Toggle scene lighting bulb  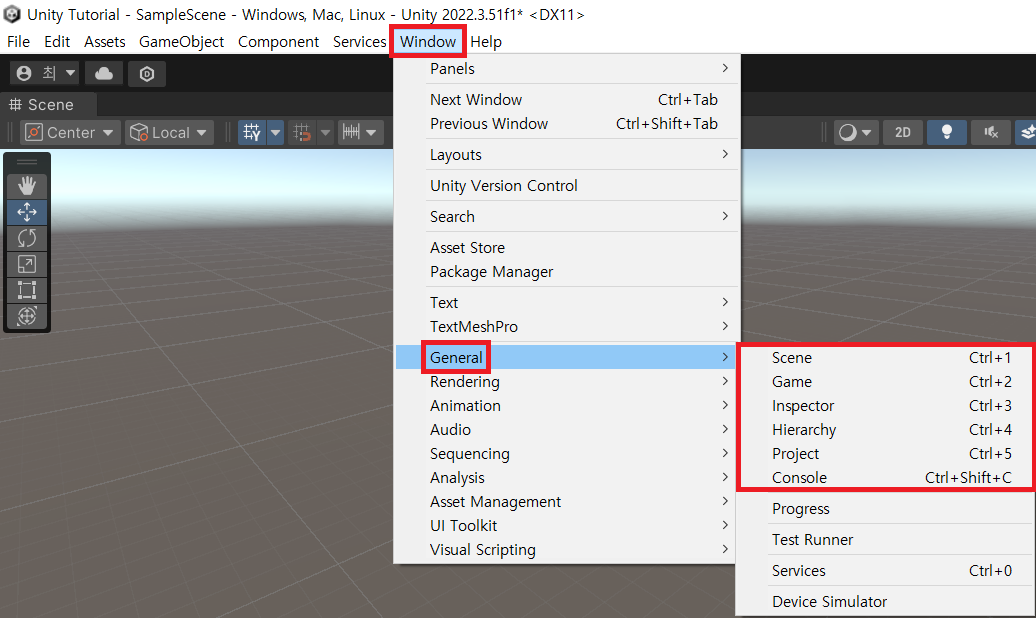pos(947,133)
